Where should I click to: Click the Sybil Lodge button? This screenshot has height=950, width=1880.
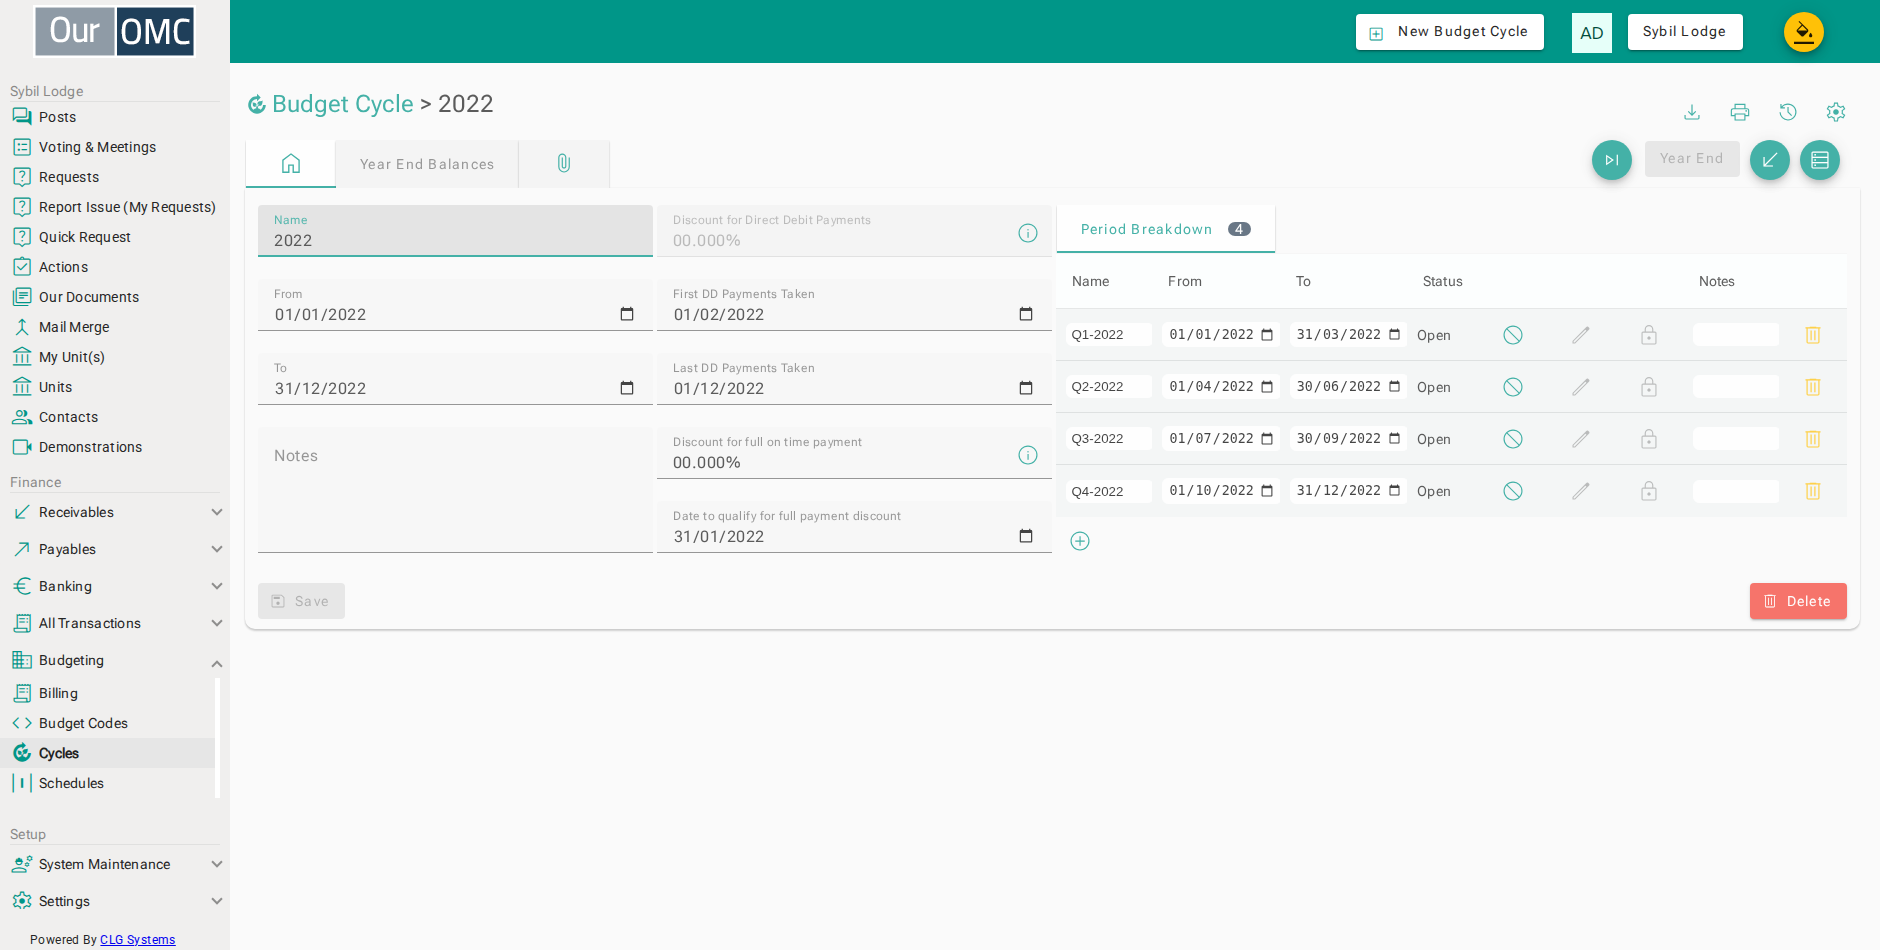1685,32
